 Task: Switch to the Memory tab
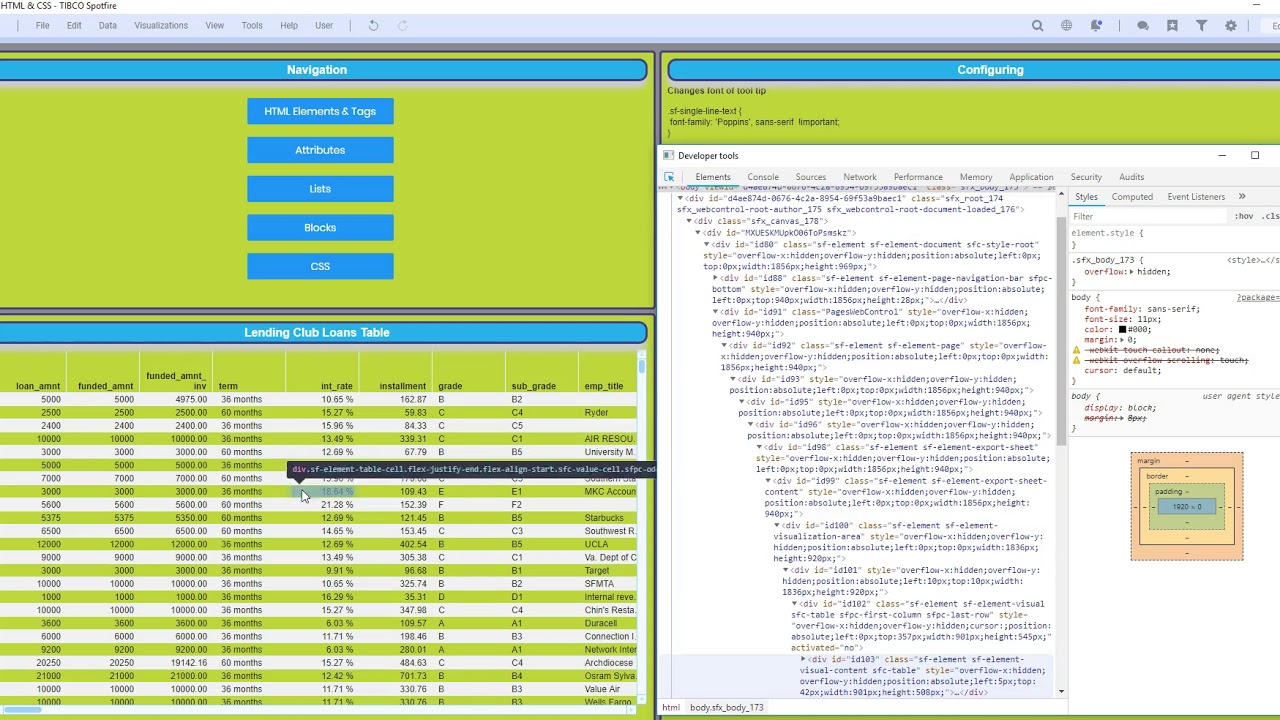click(976, 177)
